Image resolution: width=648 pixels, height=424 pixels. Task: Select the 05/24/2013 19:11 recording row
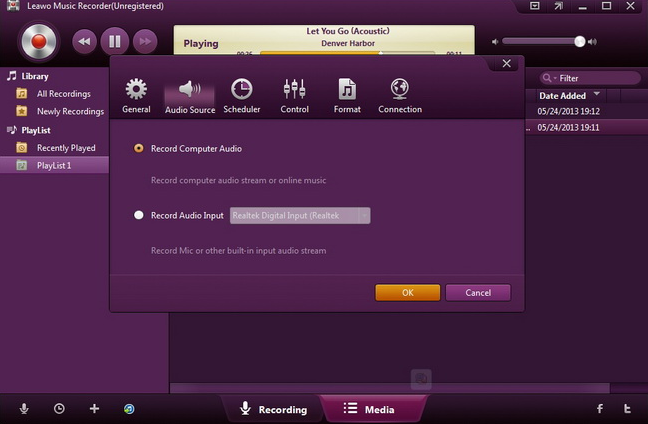[587, 127]
